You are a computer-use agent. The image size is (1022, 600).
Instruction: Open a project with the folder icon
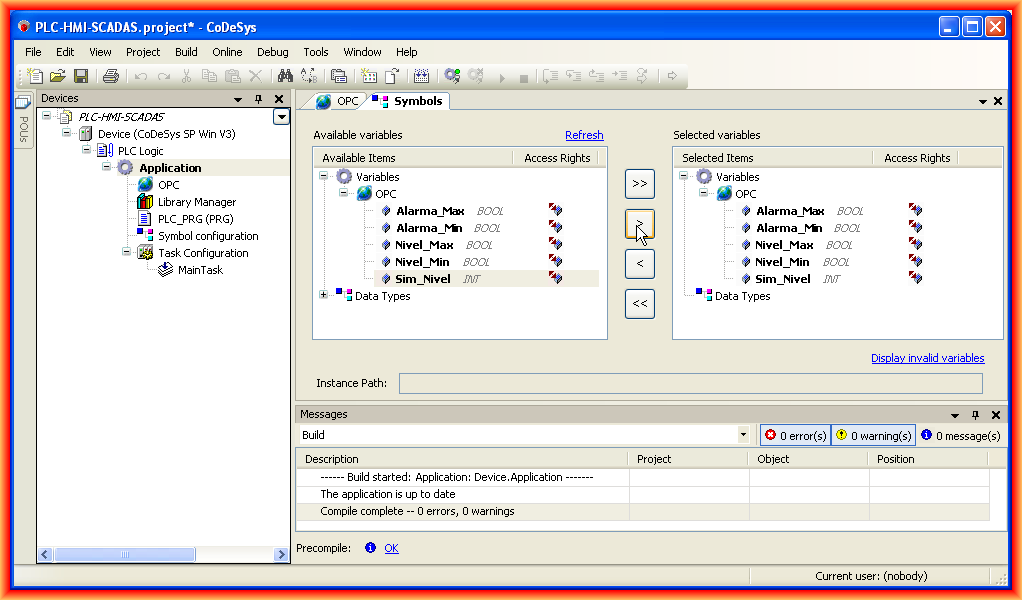[x=58, y=76]
